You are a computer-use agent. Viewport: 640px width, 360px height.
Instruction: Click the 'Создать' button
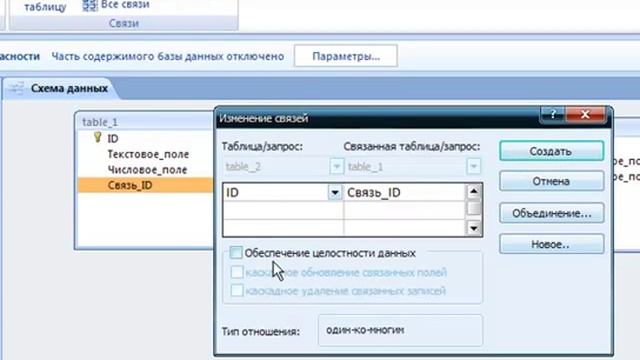click(x=551, y=151)
